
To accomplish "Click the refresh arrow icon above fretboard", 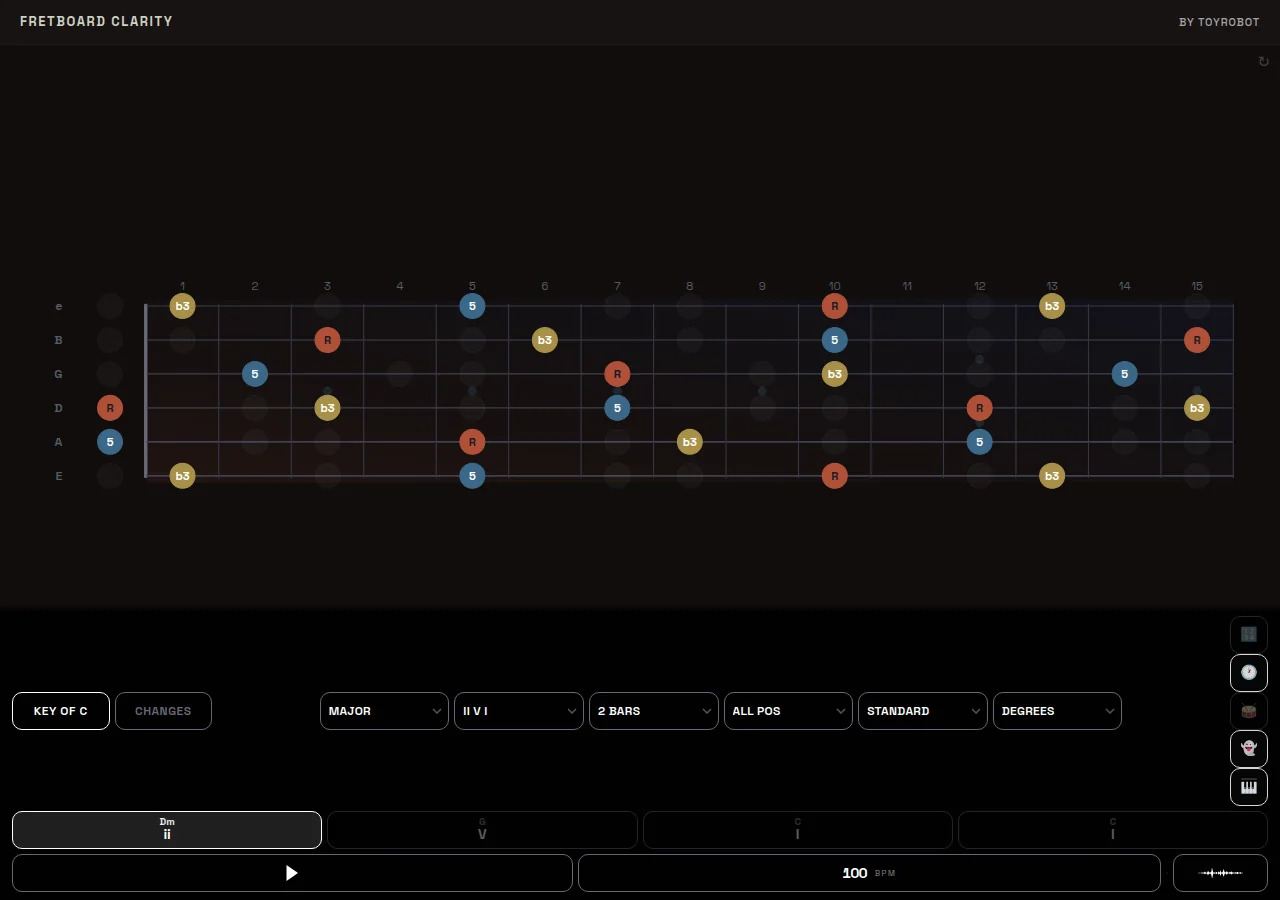I will point(1263,62).
